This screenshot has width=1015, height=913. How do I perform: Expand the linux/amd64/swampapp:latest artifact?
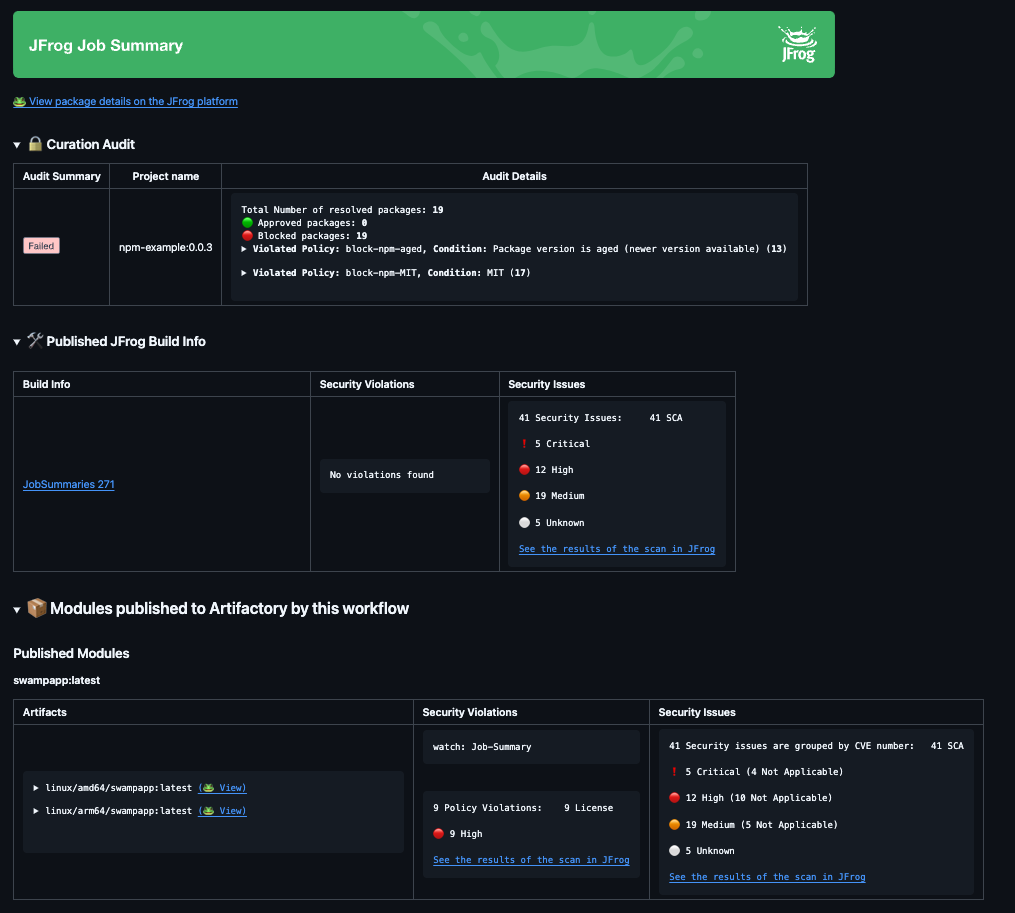pyautogui.click(x=36, y=788)
